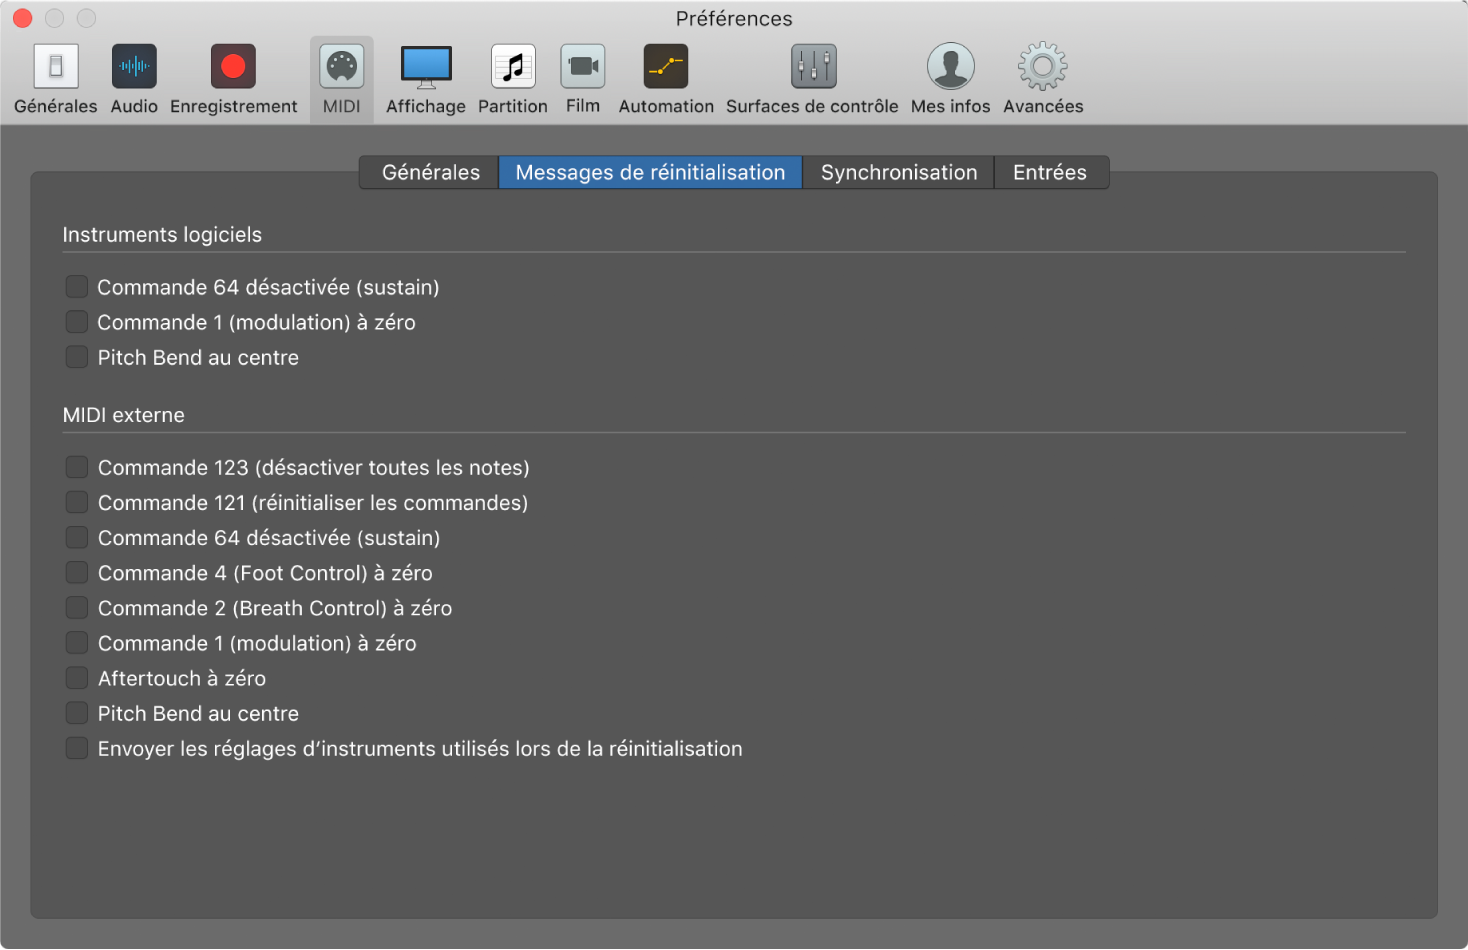Click the Préférences window title
The height and width of the screenshot is (950, 1468).
pyautogui.click(x=734, y=19)
